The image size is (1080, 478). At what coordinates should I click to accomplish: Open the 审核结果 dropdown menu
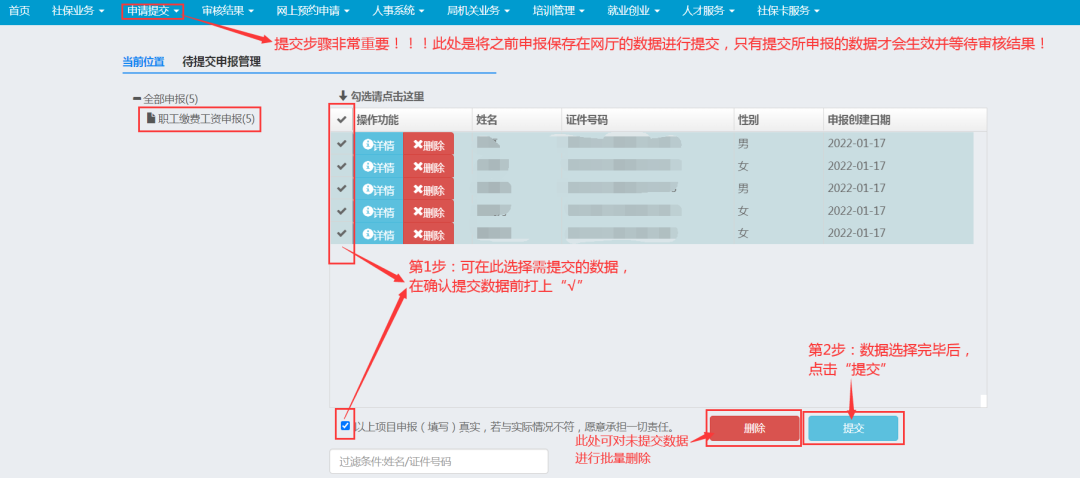(227, 11)
